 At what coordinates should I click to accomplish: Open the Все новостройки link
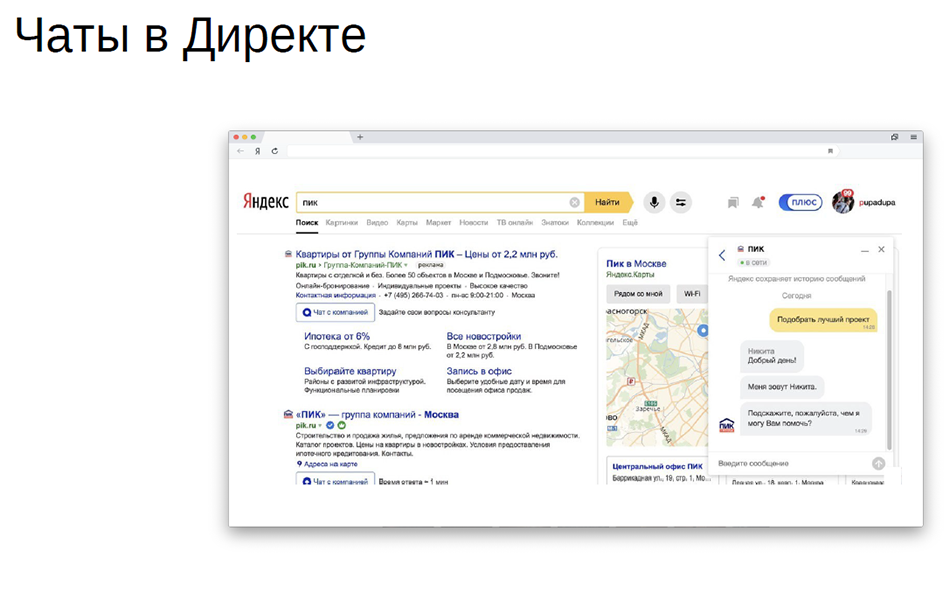483,336
